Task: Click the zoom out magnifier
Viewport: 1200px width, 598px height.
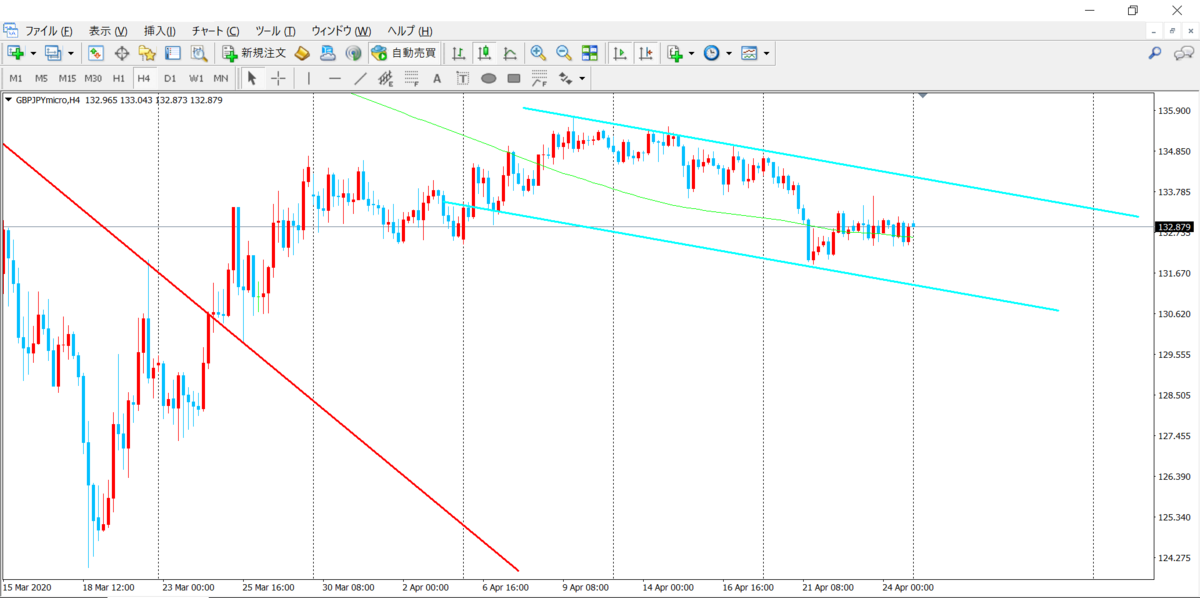Action: (564, 53)
